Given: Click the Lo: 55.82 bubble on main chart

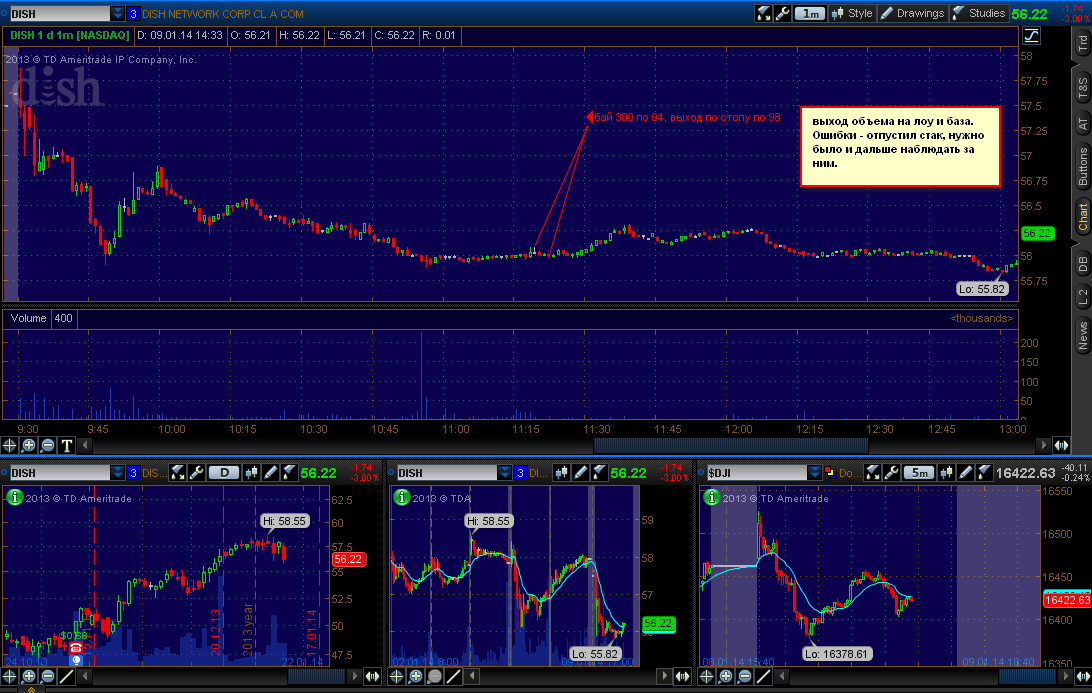Looking at the screenshot, I should click(981, 289).
